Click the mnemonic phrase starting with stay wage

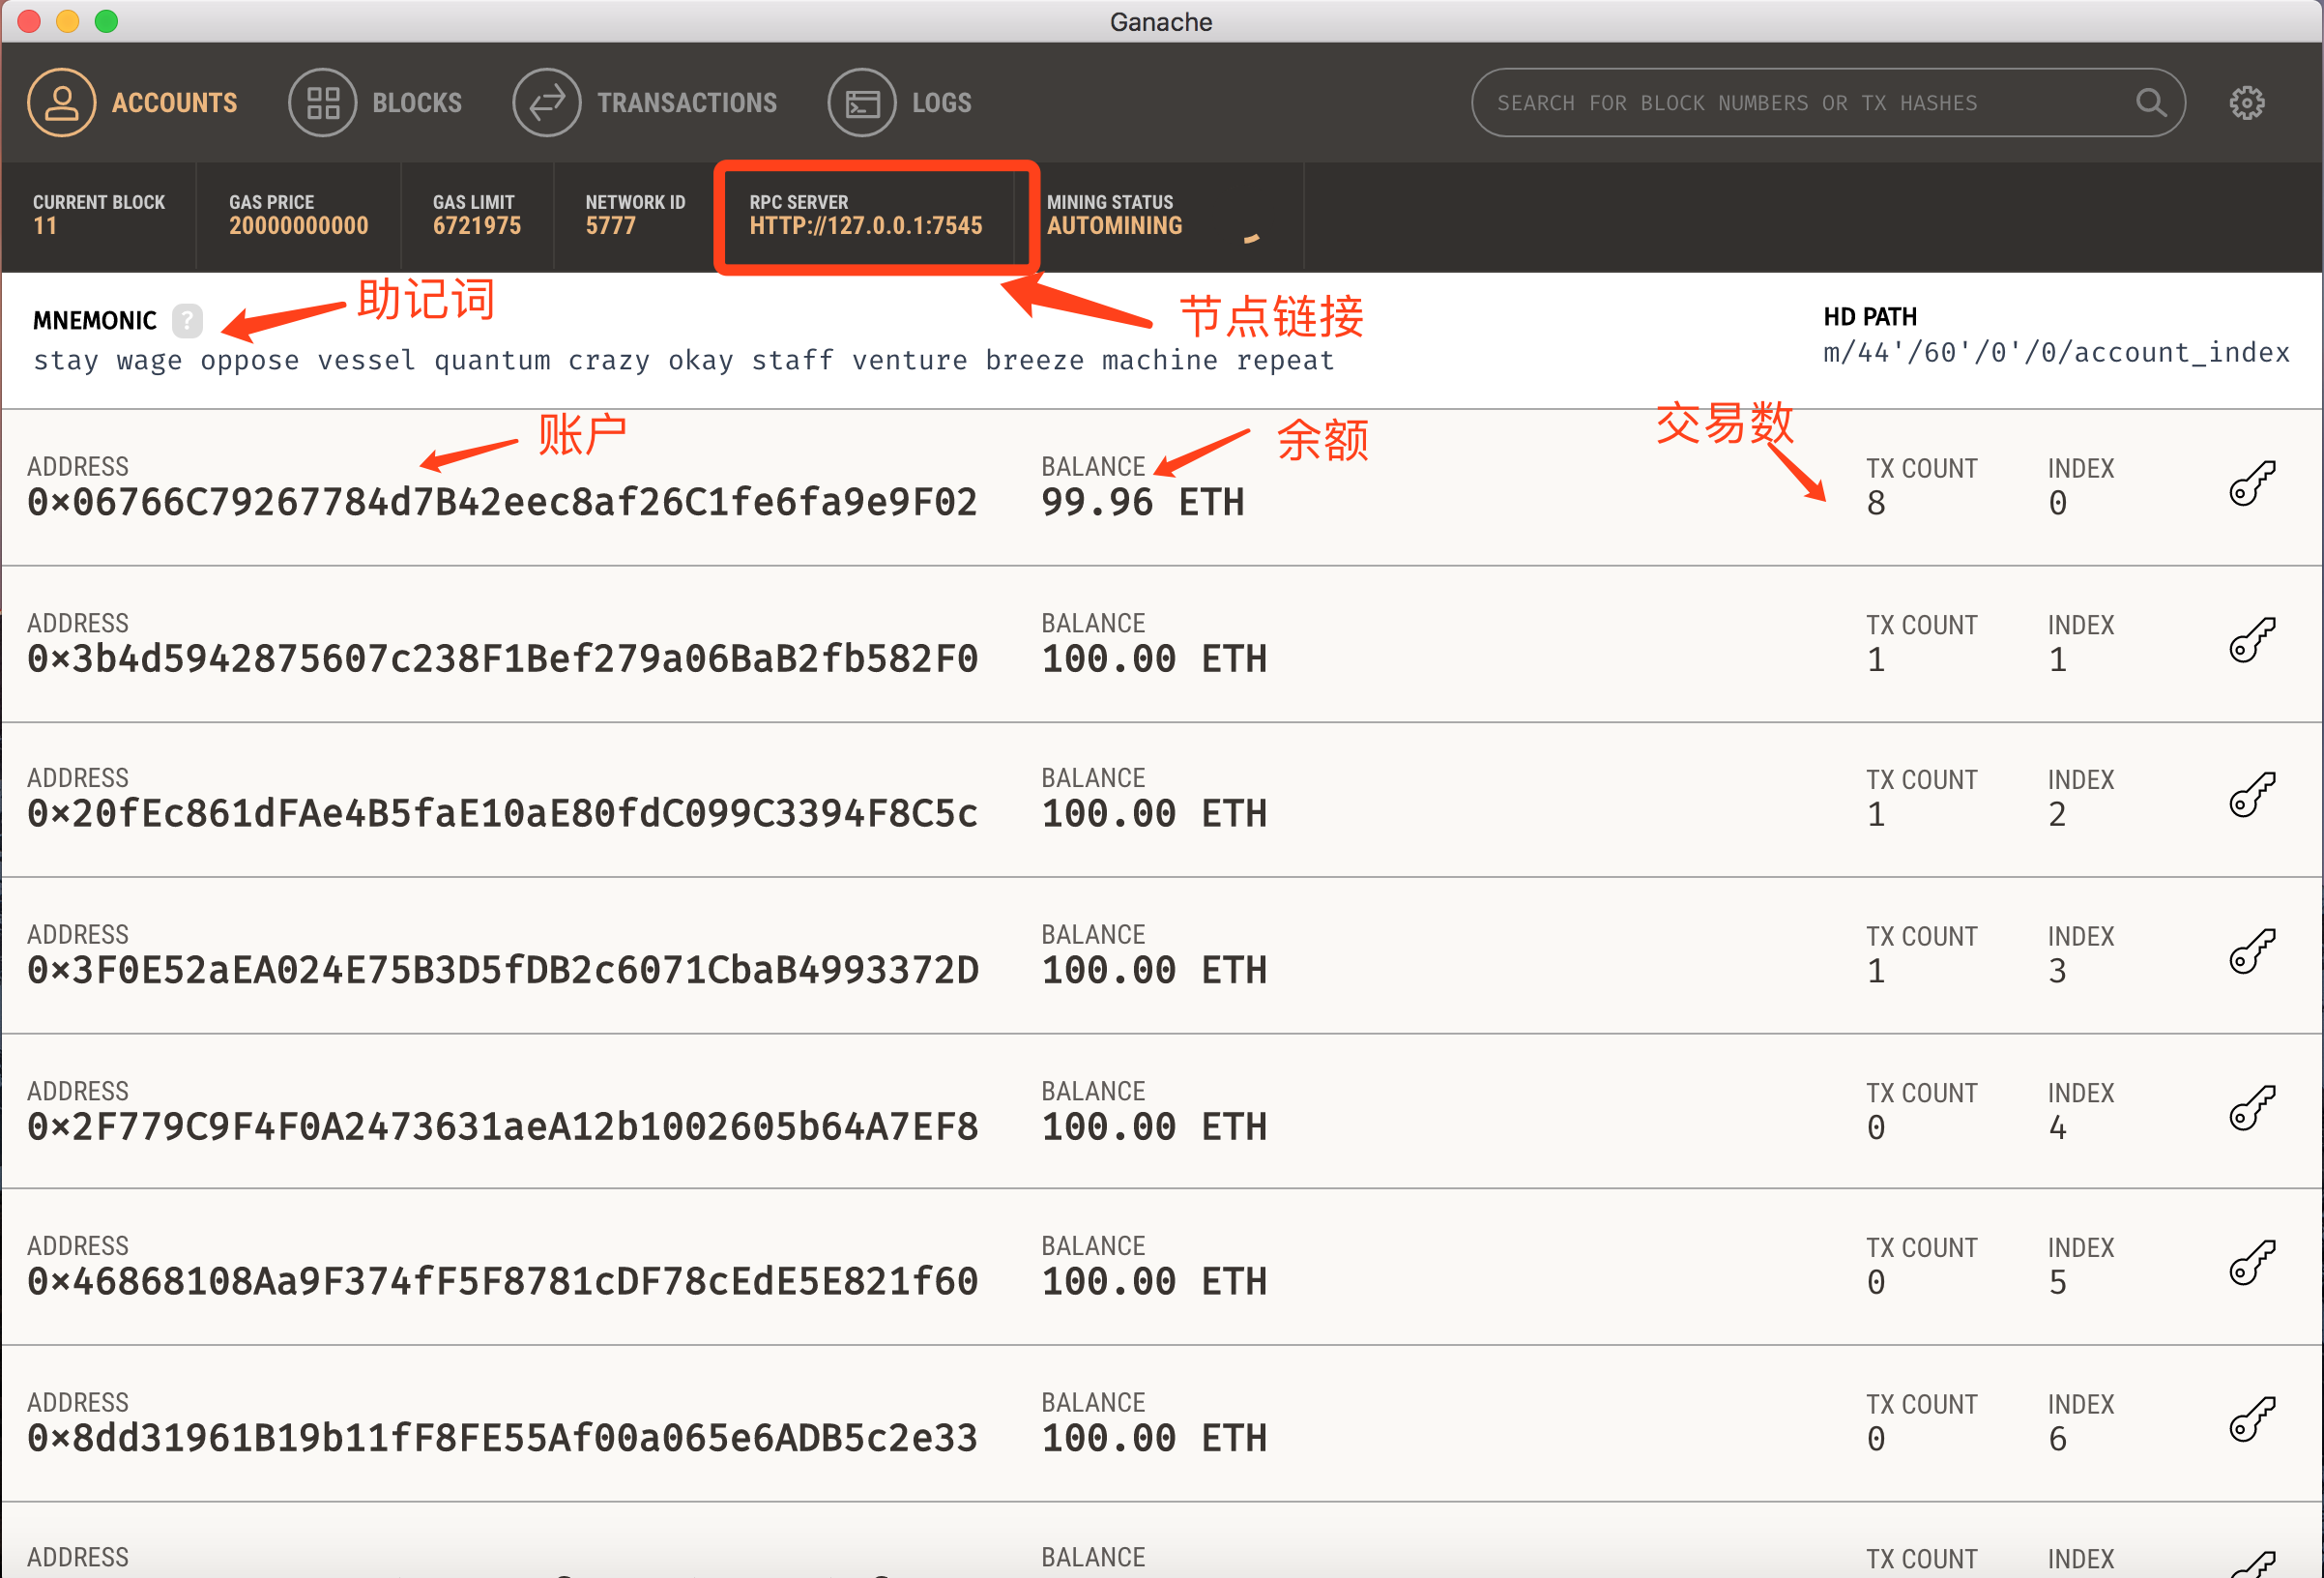pyautogui.click(x=684, y=360)
